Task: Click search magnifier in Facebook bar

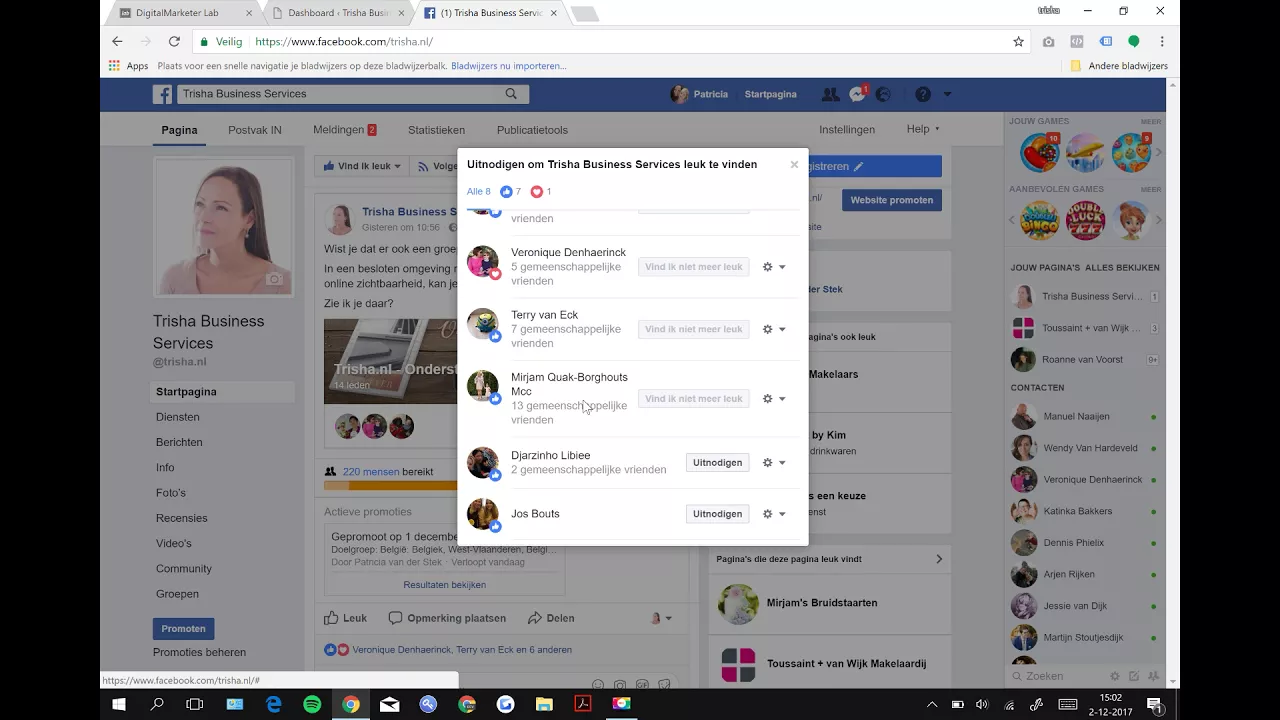Action: point(511,94)
